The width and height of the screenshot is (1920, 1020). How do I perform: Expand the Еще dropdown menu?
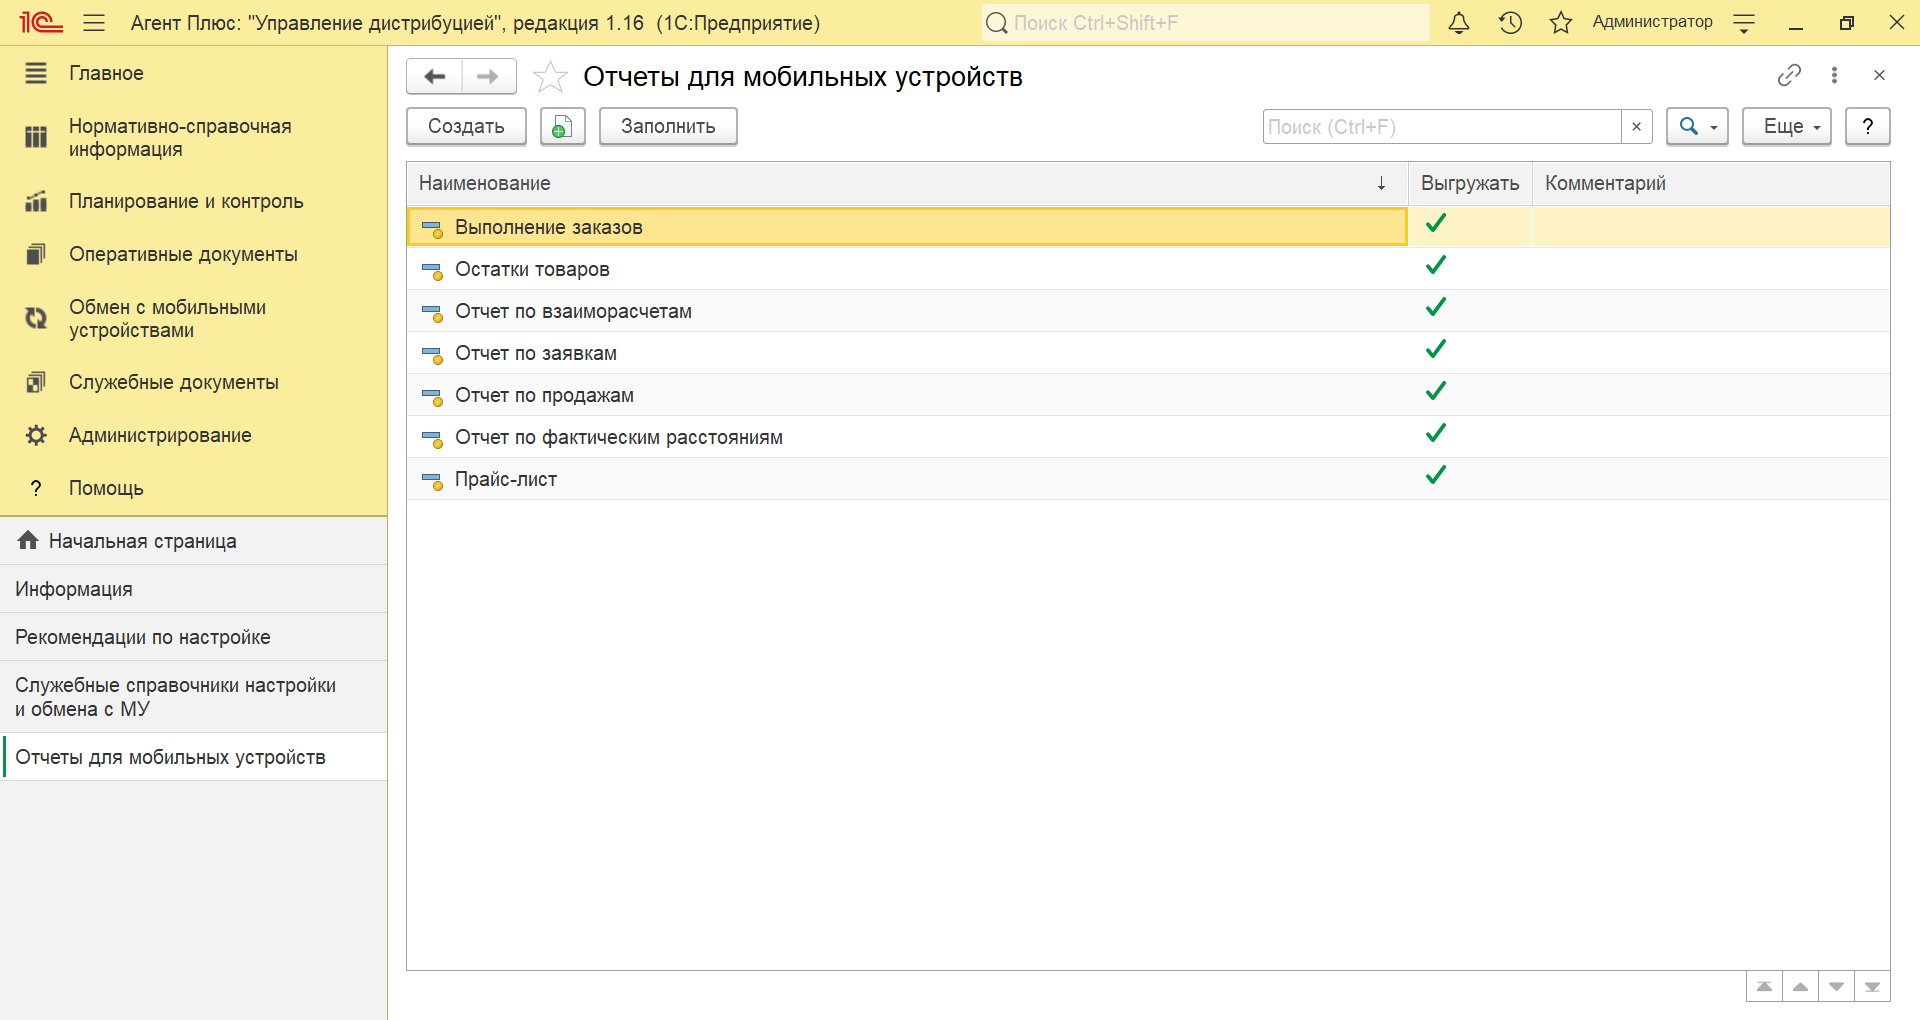pyautogui.click(x=1786, y=127)
